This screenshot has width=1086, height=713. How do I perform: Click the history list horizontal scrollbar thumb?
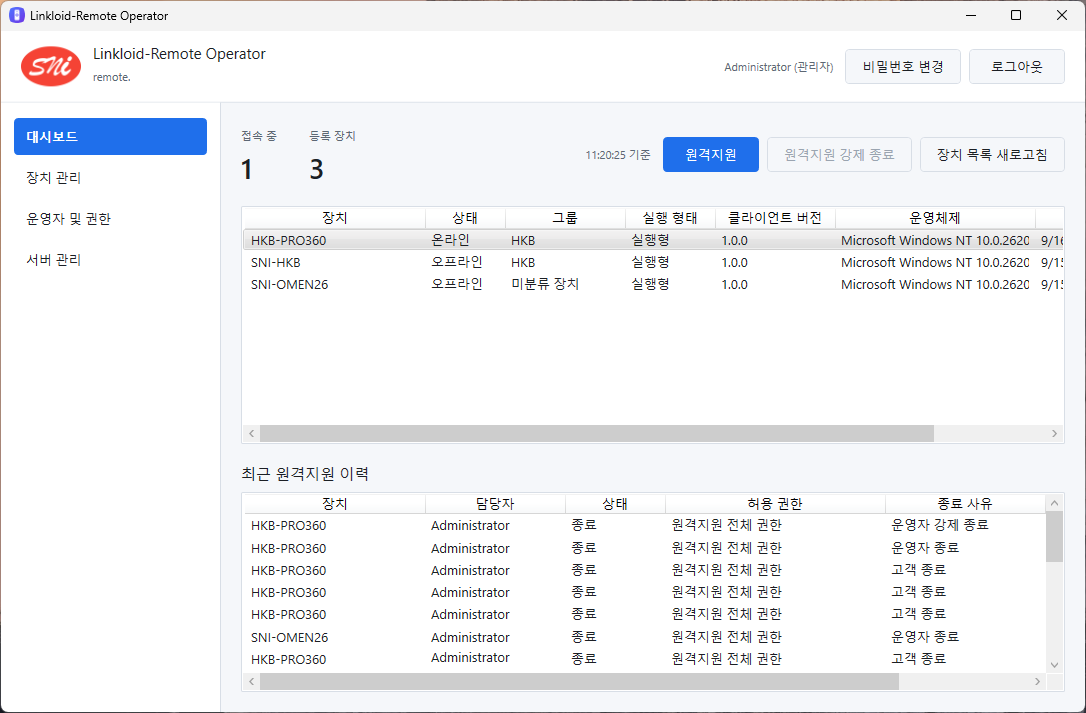[579, 682]
